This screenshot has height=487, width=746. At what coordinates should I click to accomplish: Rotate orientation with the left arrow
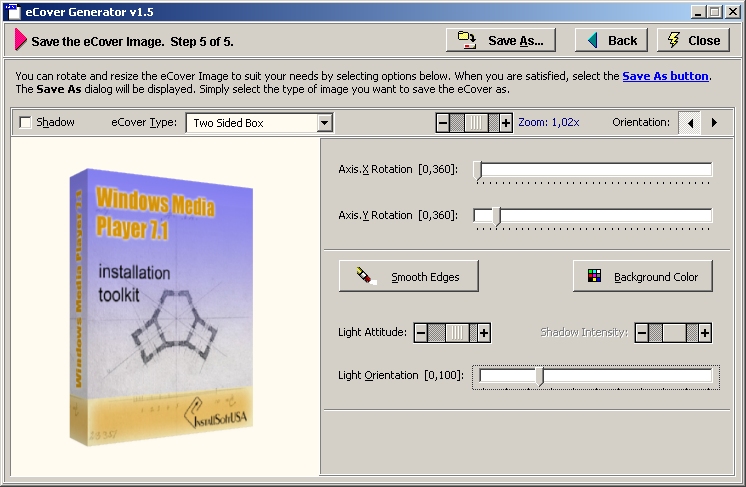(690, 123)
